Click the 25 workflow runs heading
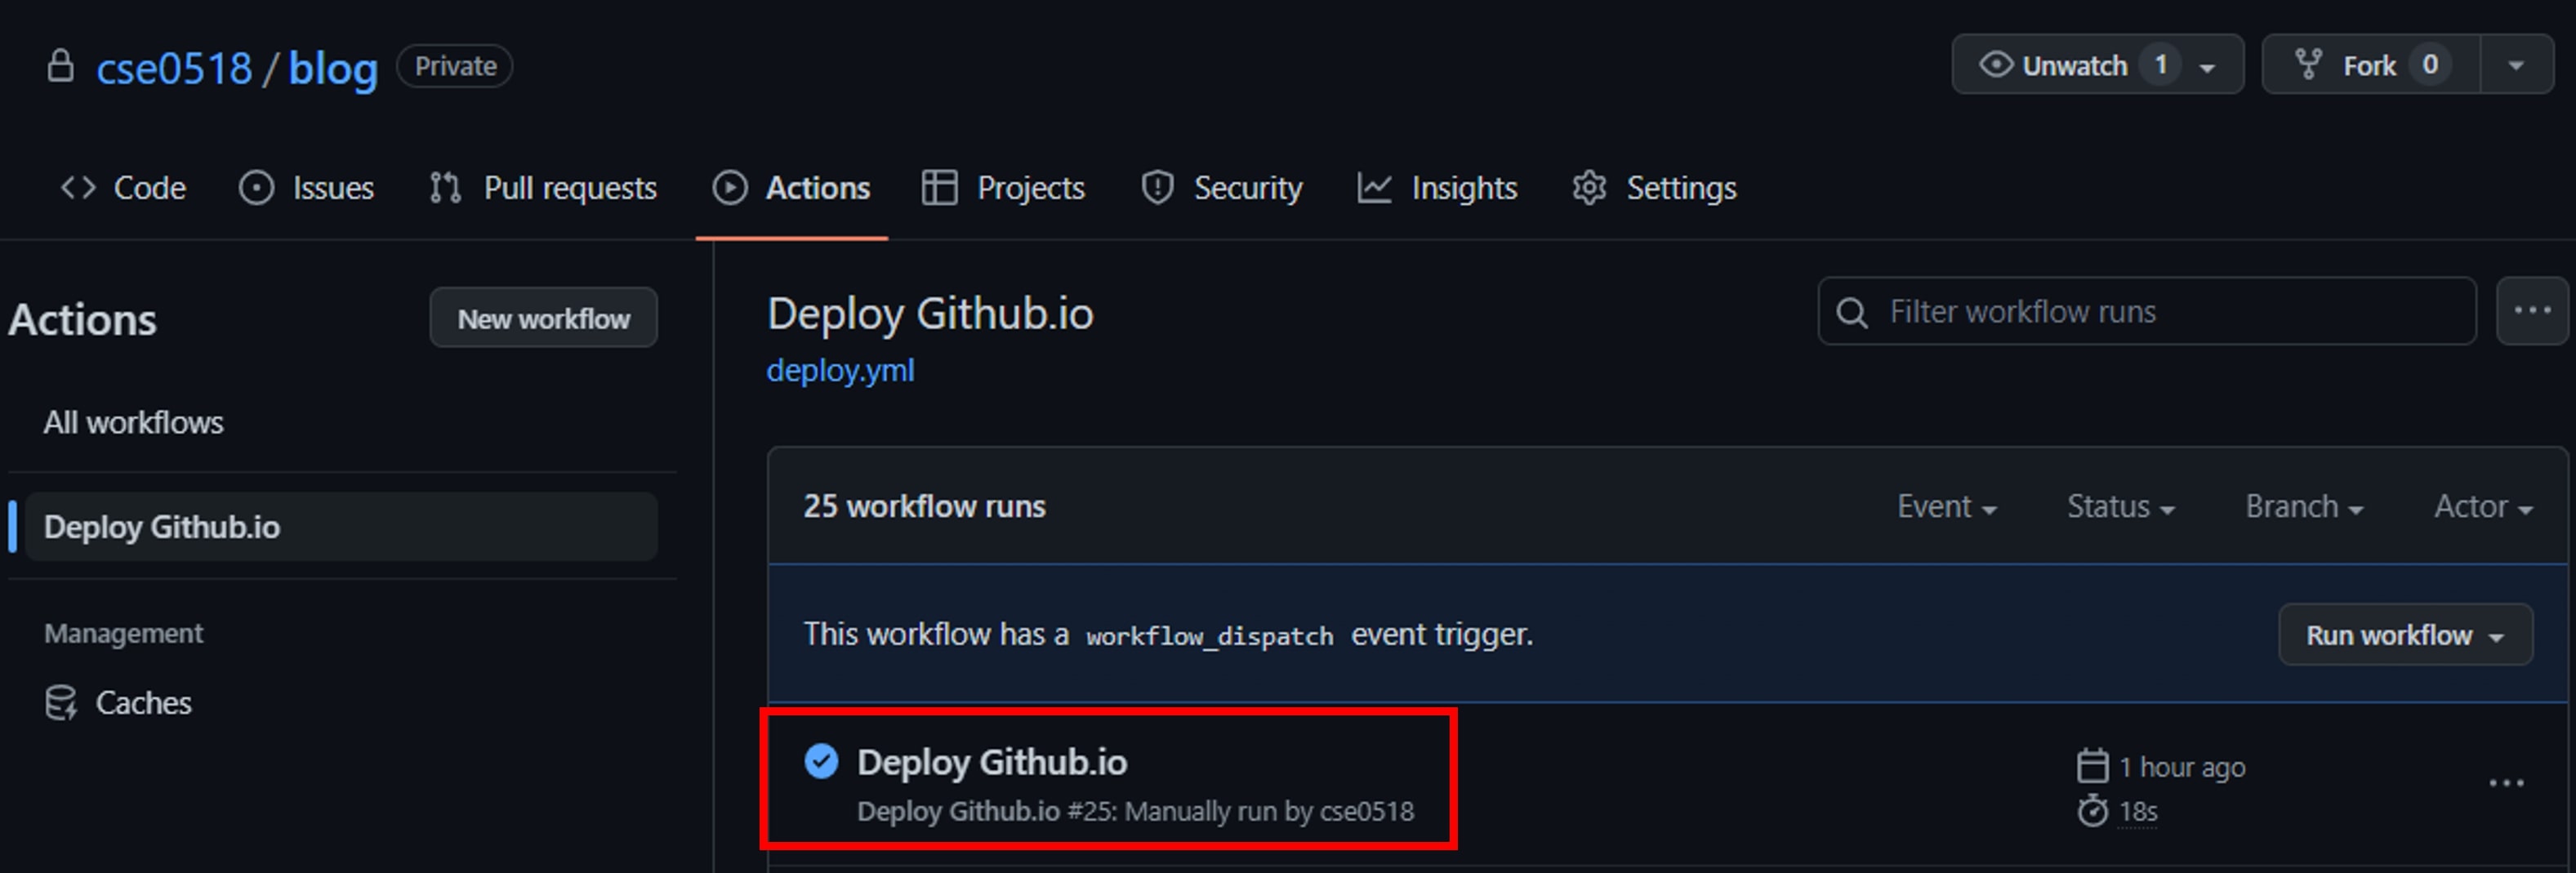Screen dimensions: 2576x873 pyautogui.click(x=924, y=507)
